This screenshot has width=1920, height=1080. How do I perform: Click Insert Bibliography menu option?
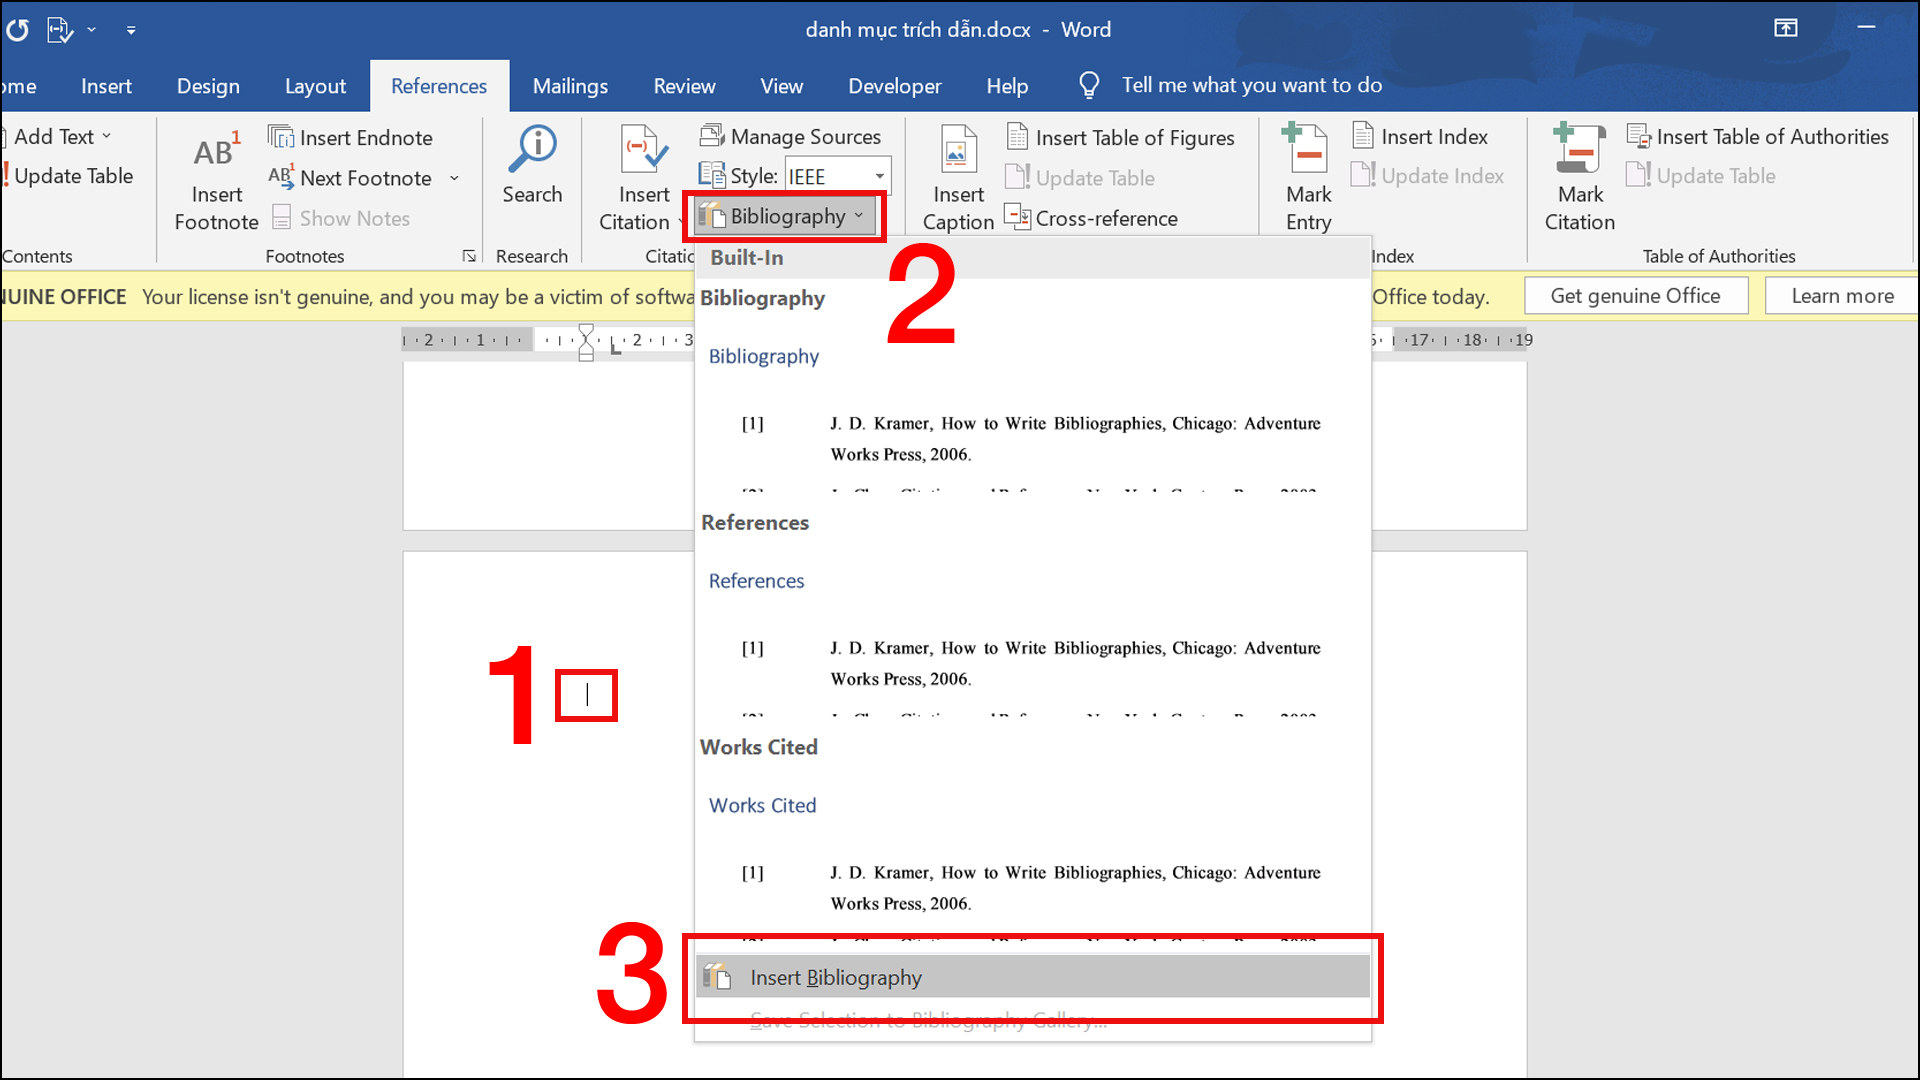tap(1035, 976)
